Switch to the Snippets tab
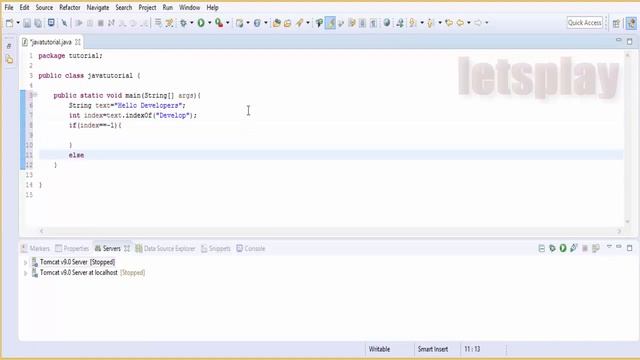Viewport: 640px width, 360px height. pos(216,248)
